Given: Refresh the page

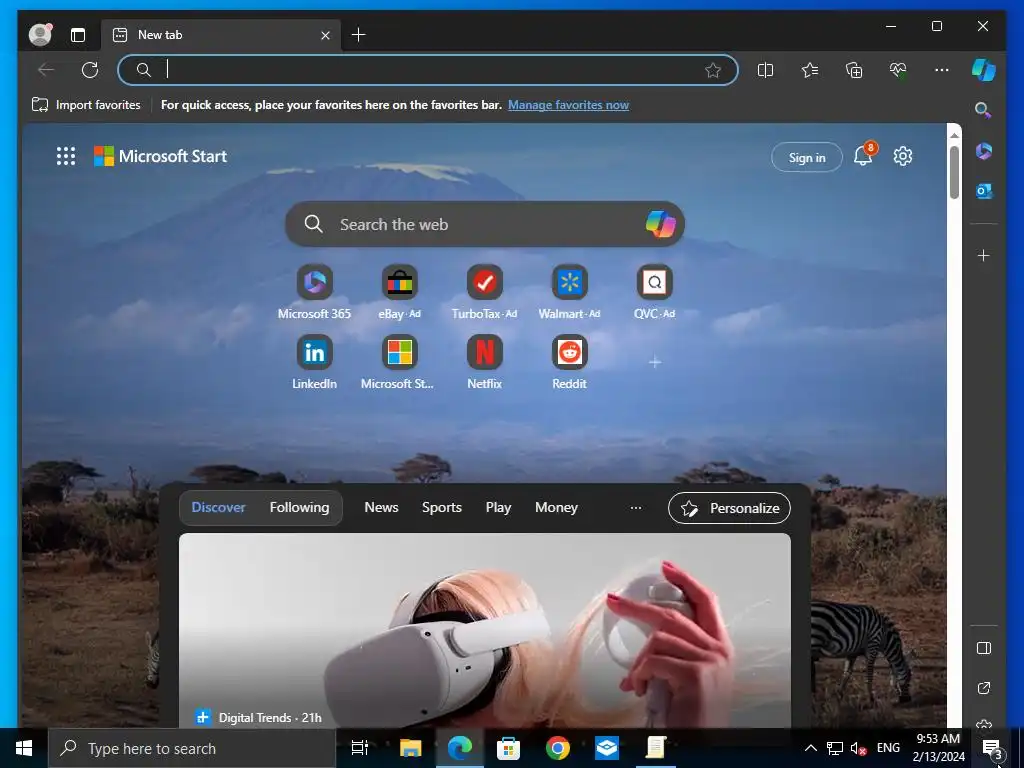Looking at the screenshot, I should [90, 70].
